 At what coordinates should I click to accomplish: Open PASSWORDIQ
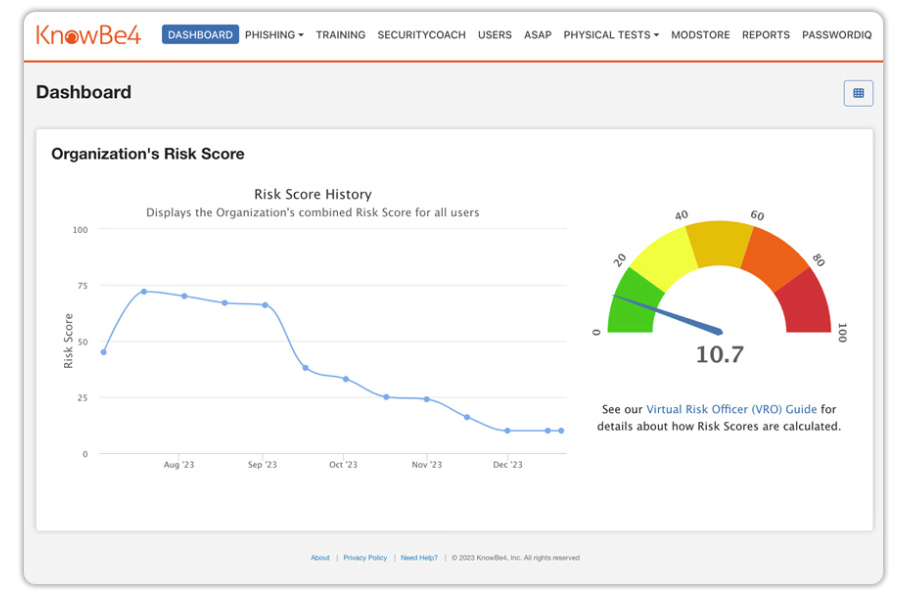click(836, 34)
